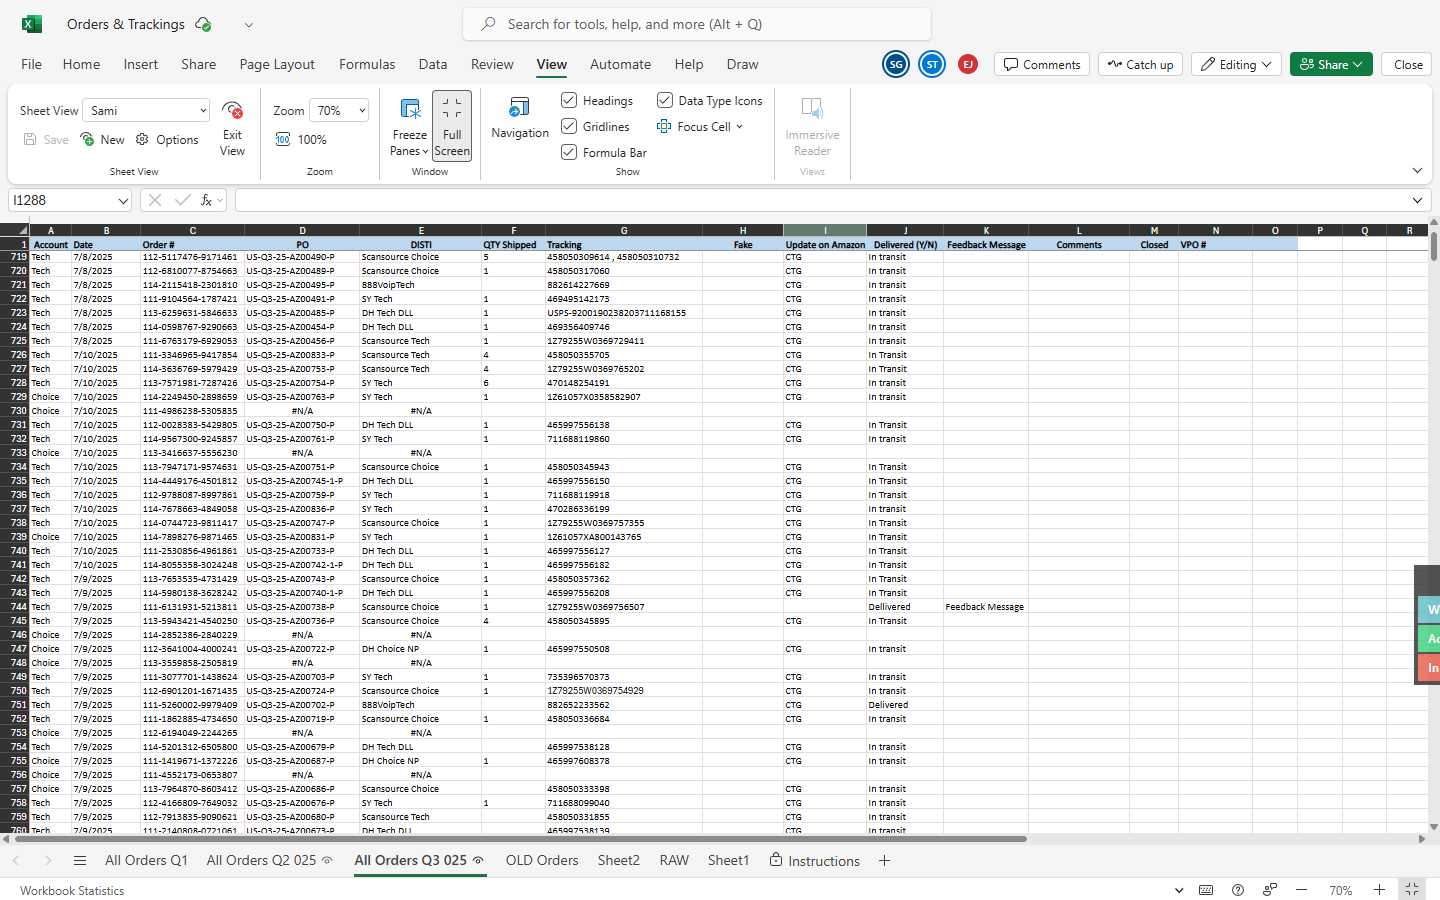Click in the formula bar input
Viewport: 1440px width, 900px height.
(820, 200)
